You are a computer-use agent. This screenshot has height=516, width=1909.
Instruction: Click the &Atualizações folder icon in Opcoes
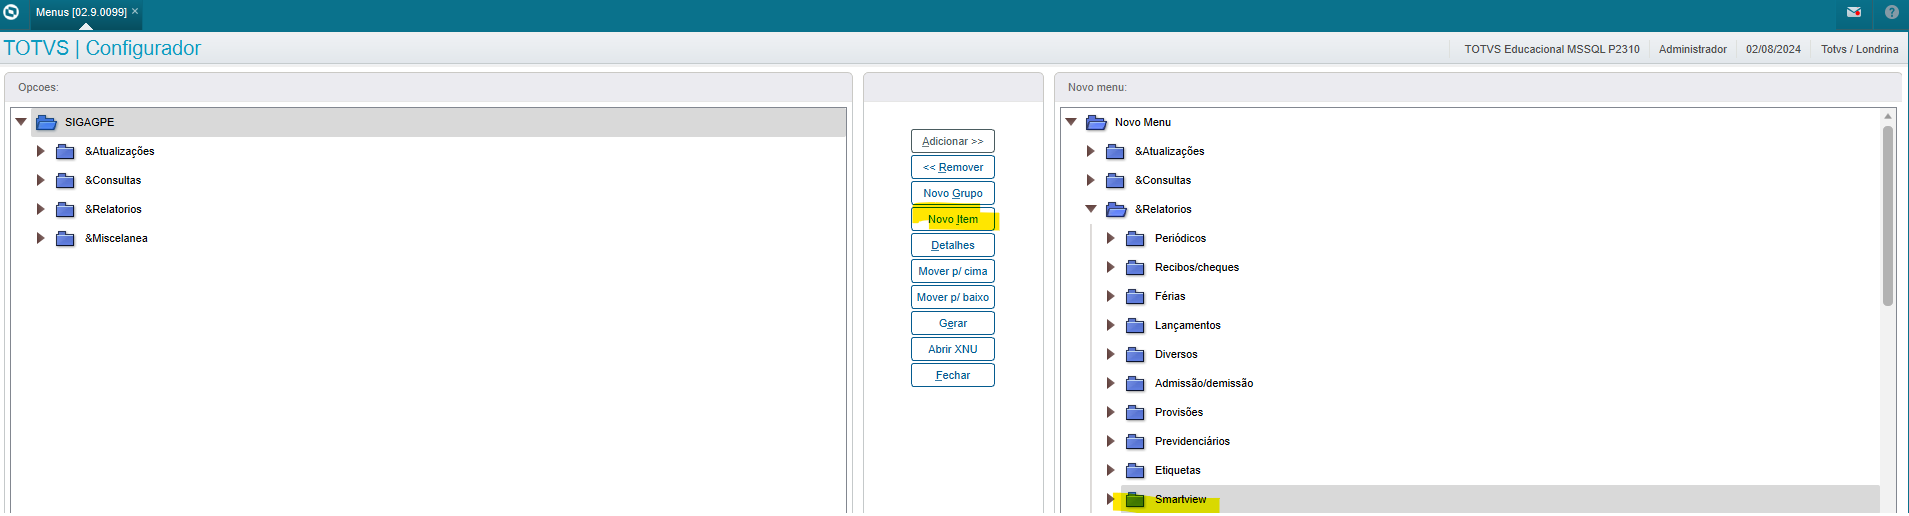66,151
